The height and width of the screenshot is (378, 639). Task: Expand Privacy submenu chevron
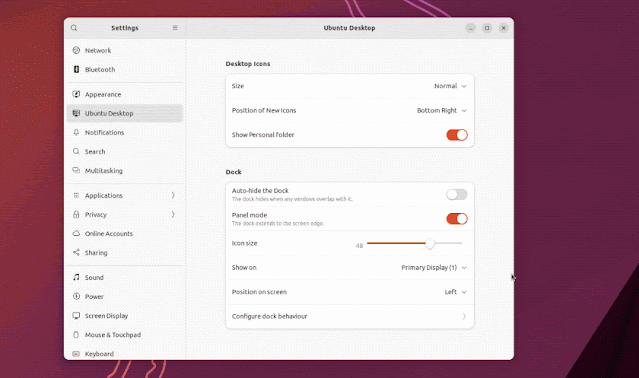(x=173, y=214)
